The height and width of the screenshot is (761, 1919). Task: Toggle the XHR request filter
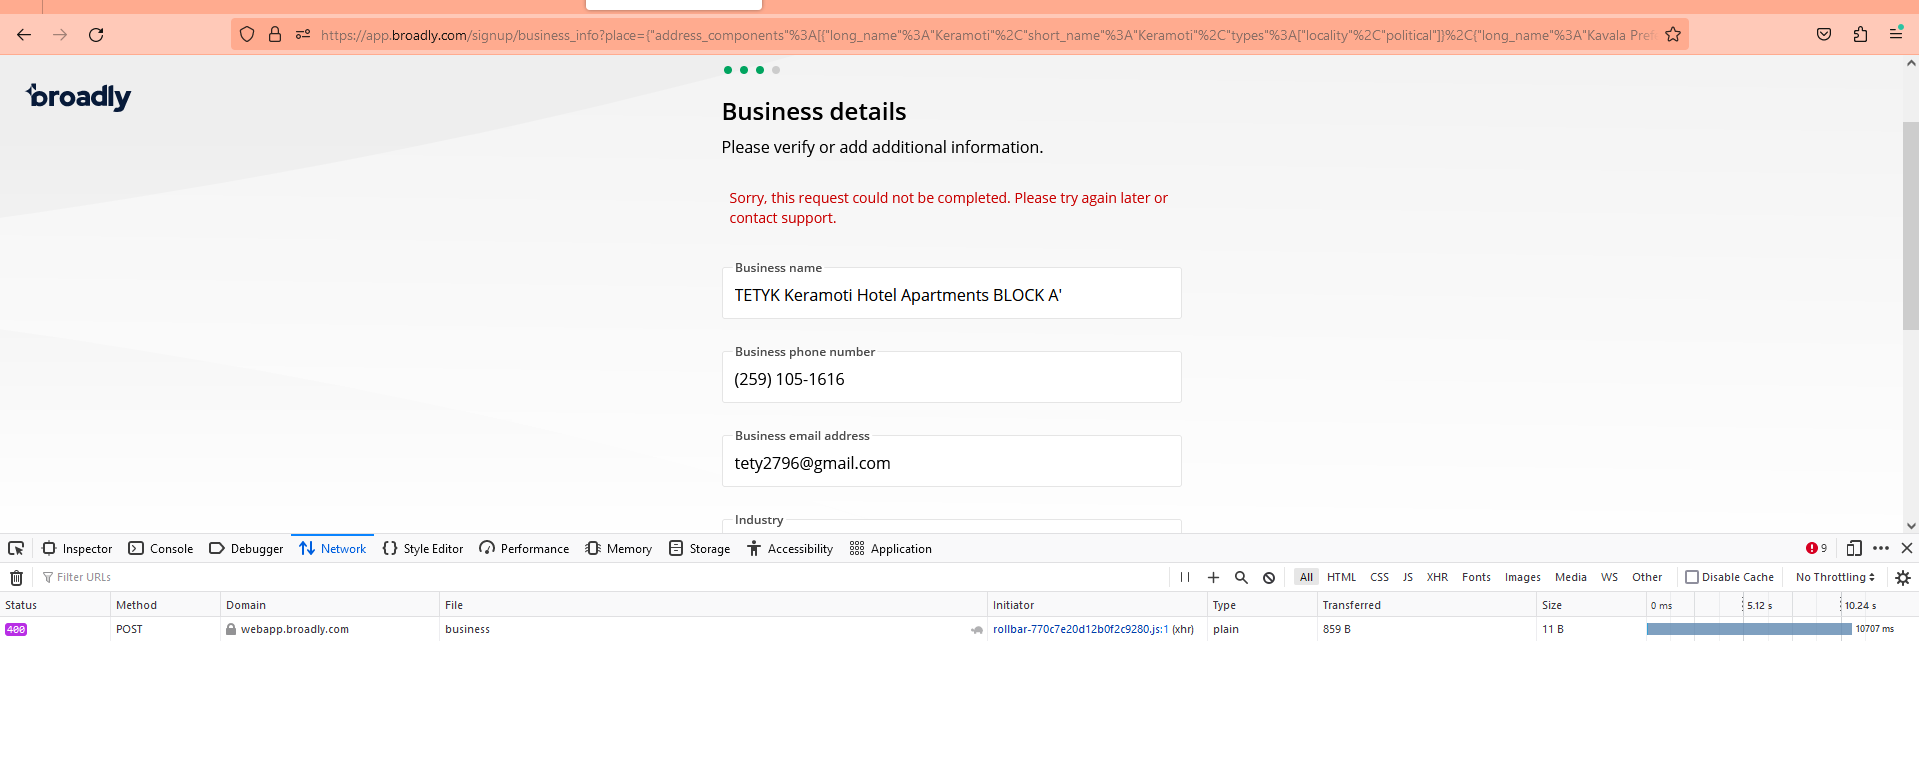[1437, 577]
